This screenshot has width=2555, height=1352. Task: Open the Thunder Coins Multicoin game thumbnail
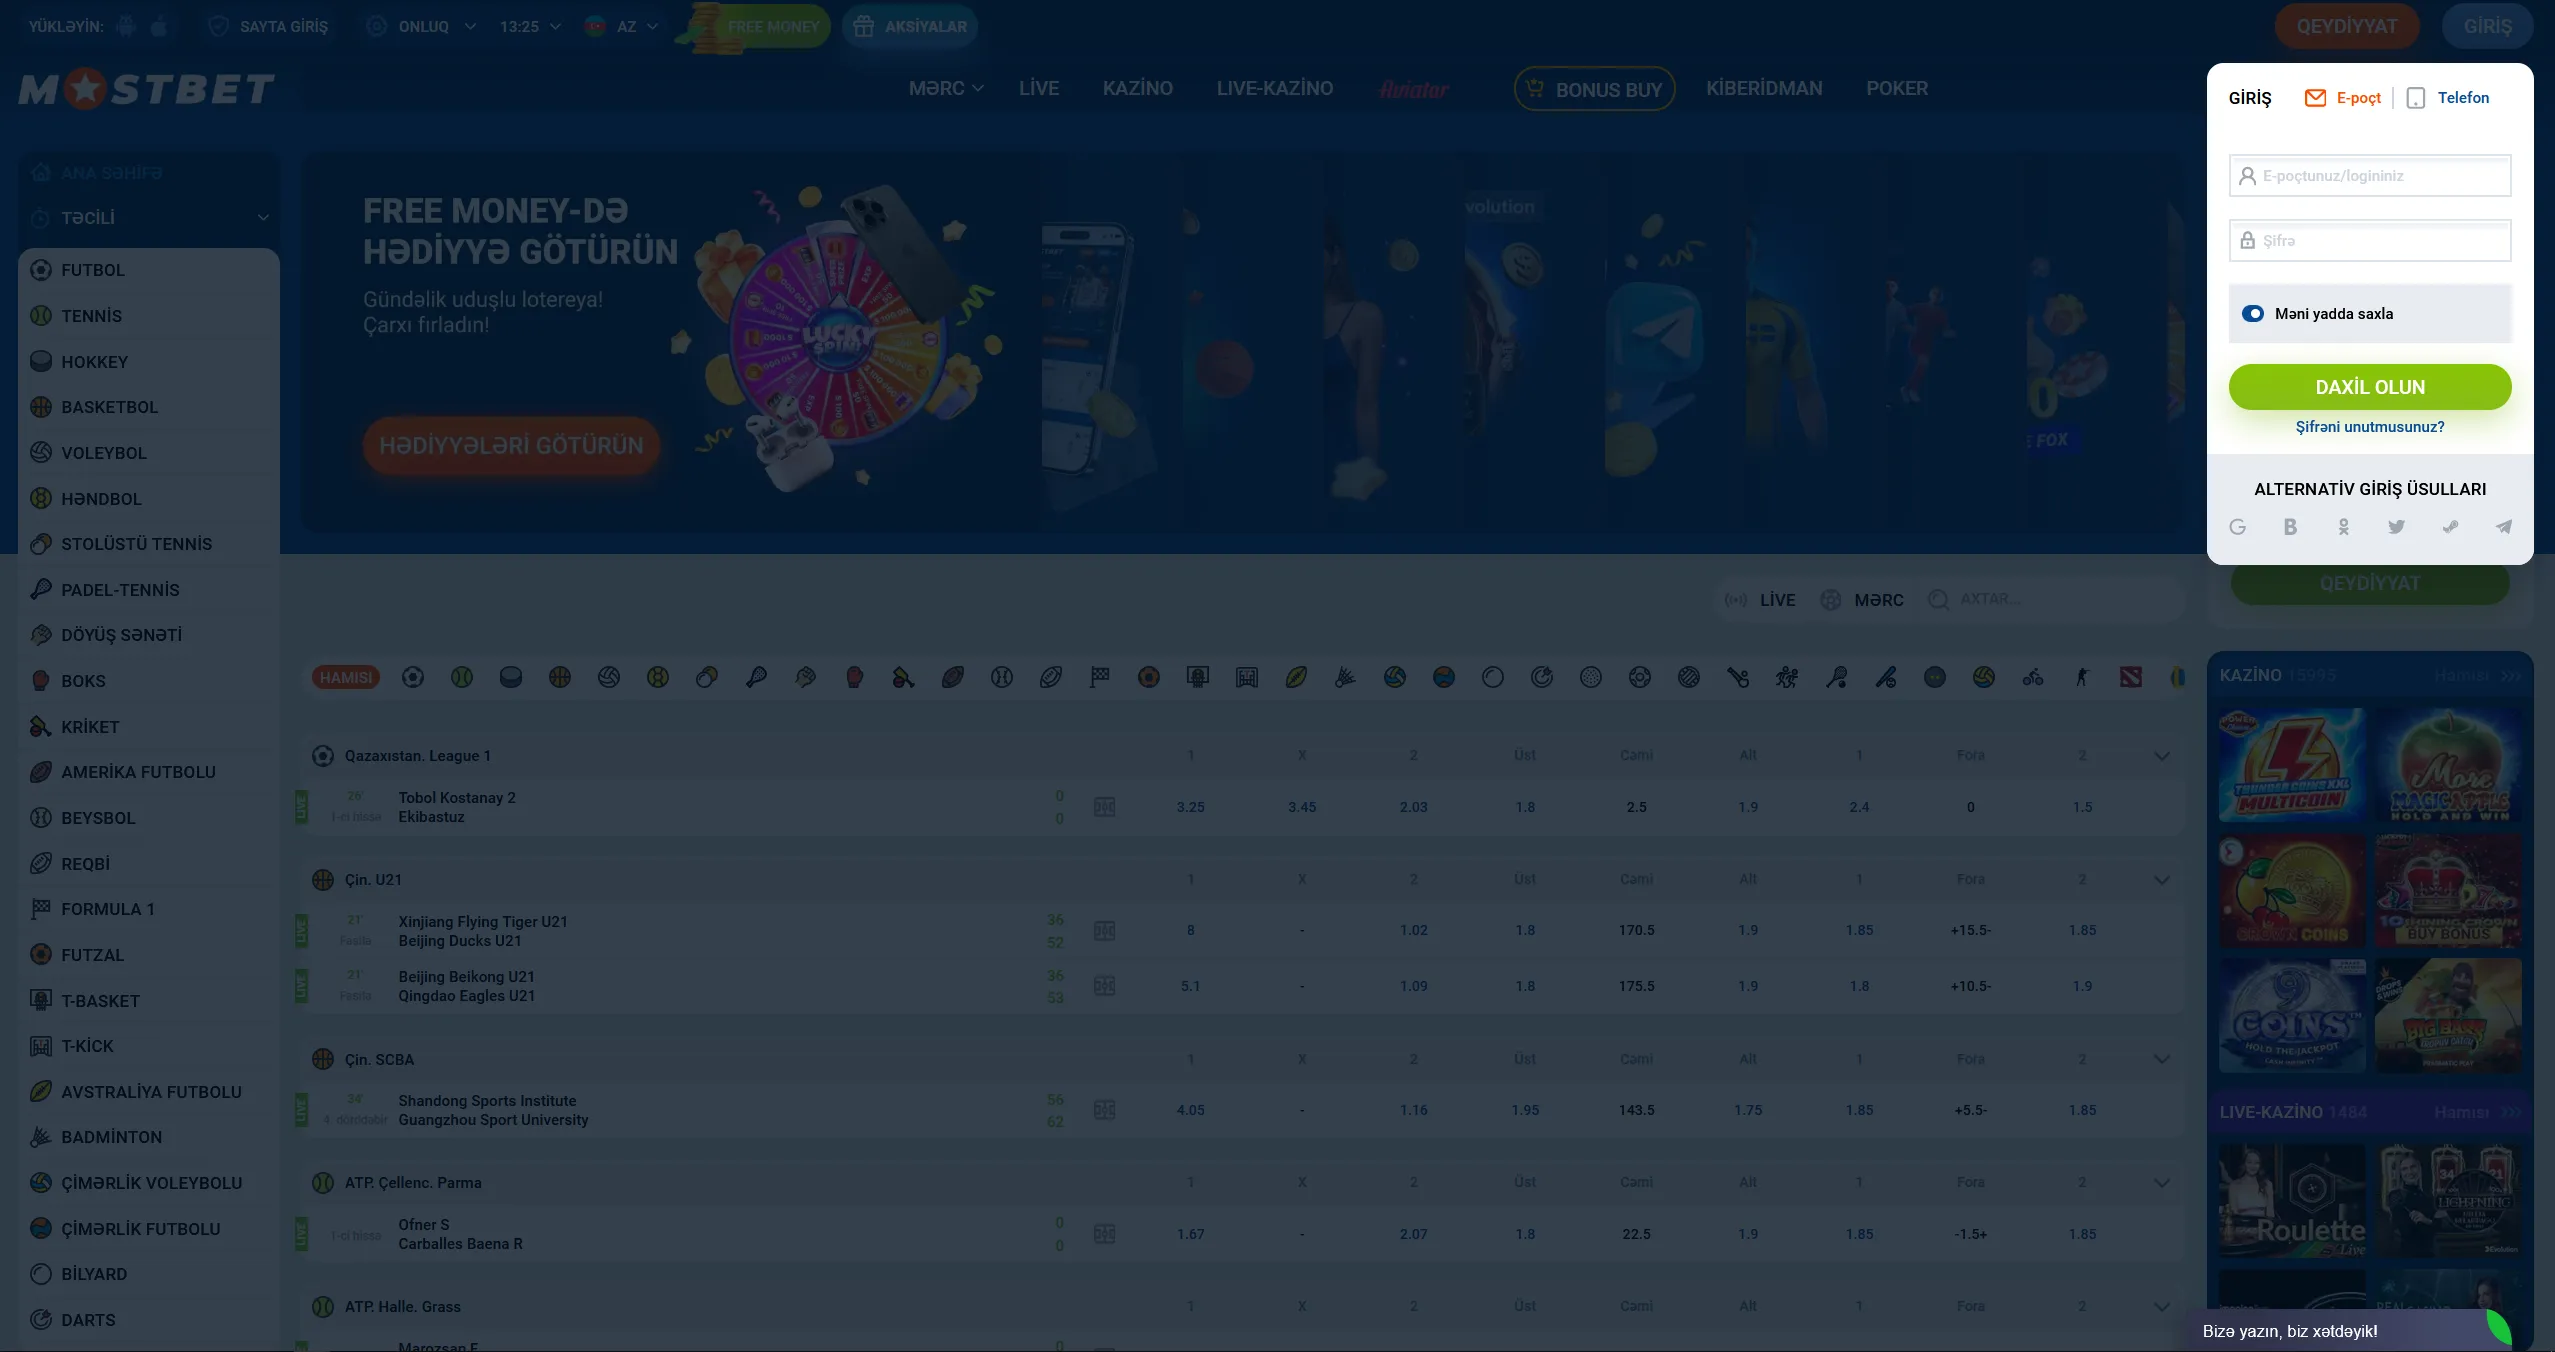(2293, 765)
